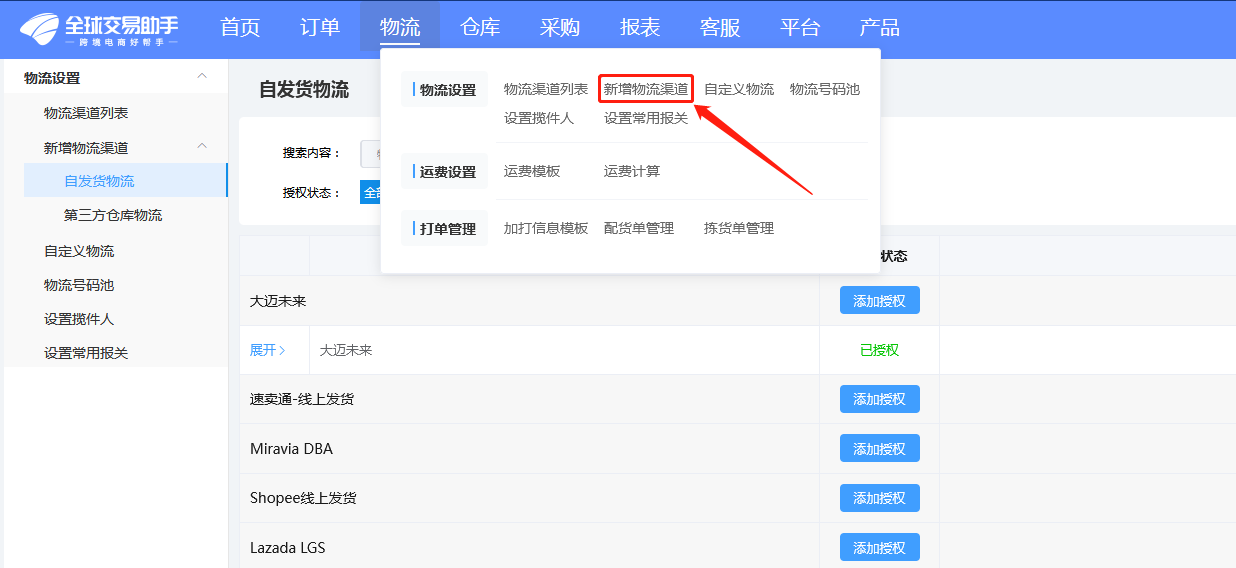Open 加打信息模板 under 打单管理

[546, 228]
